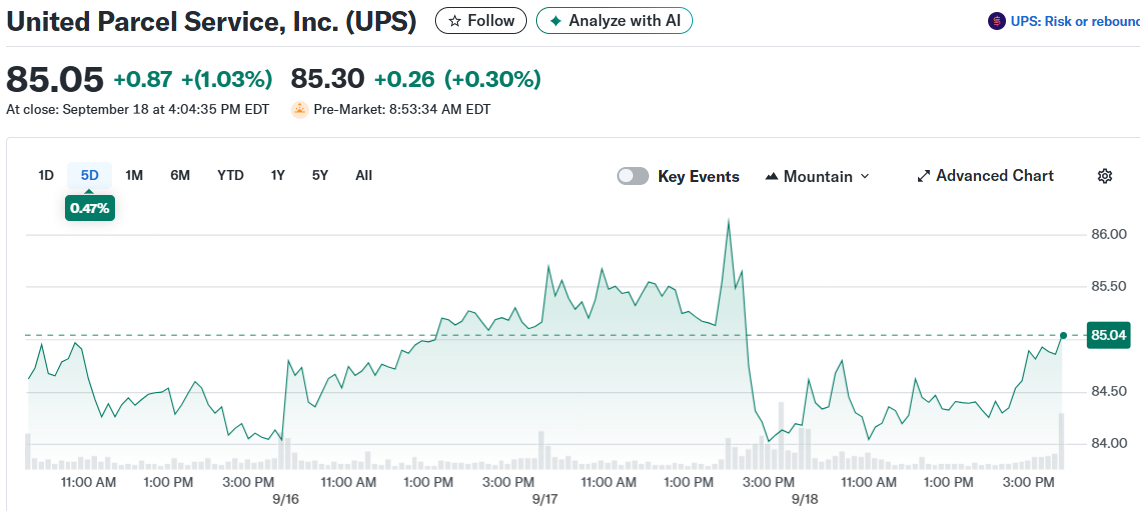Select the 1D time range tab
Viewport: 1140px width, 511px height.
[x=46, y=175]
